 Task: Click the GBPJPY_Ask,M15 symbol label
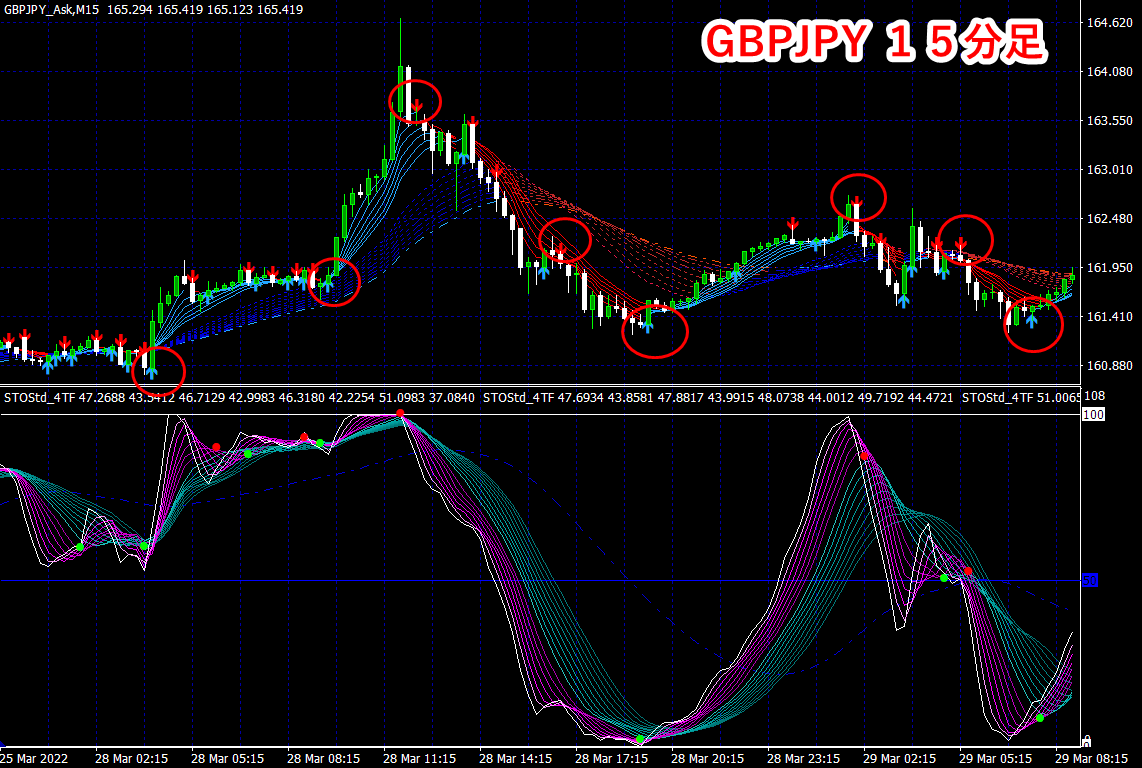[52, 9]
